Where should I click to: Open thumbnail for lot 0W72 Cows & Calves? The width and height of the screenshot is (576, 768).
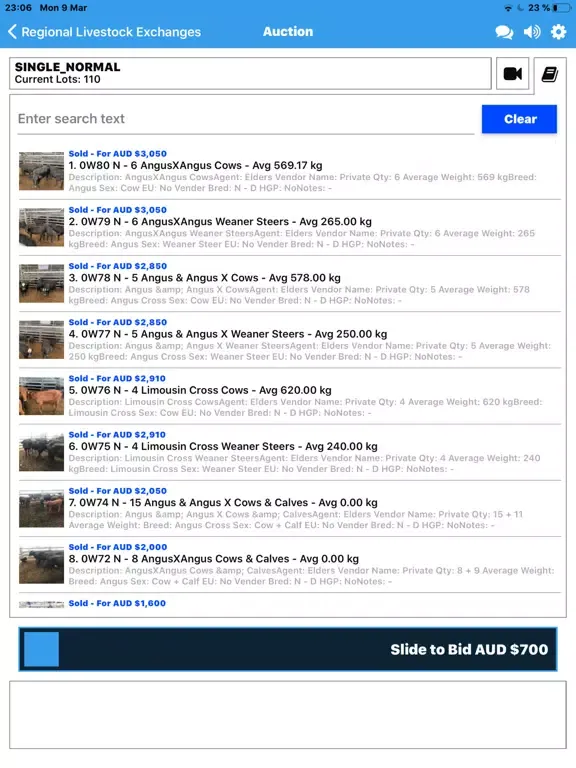coord(42,565)
